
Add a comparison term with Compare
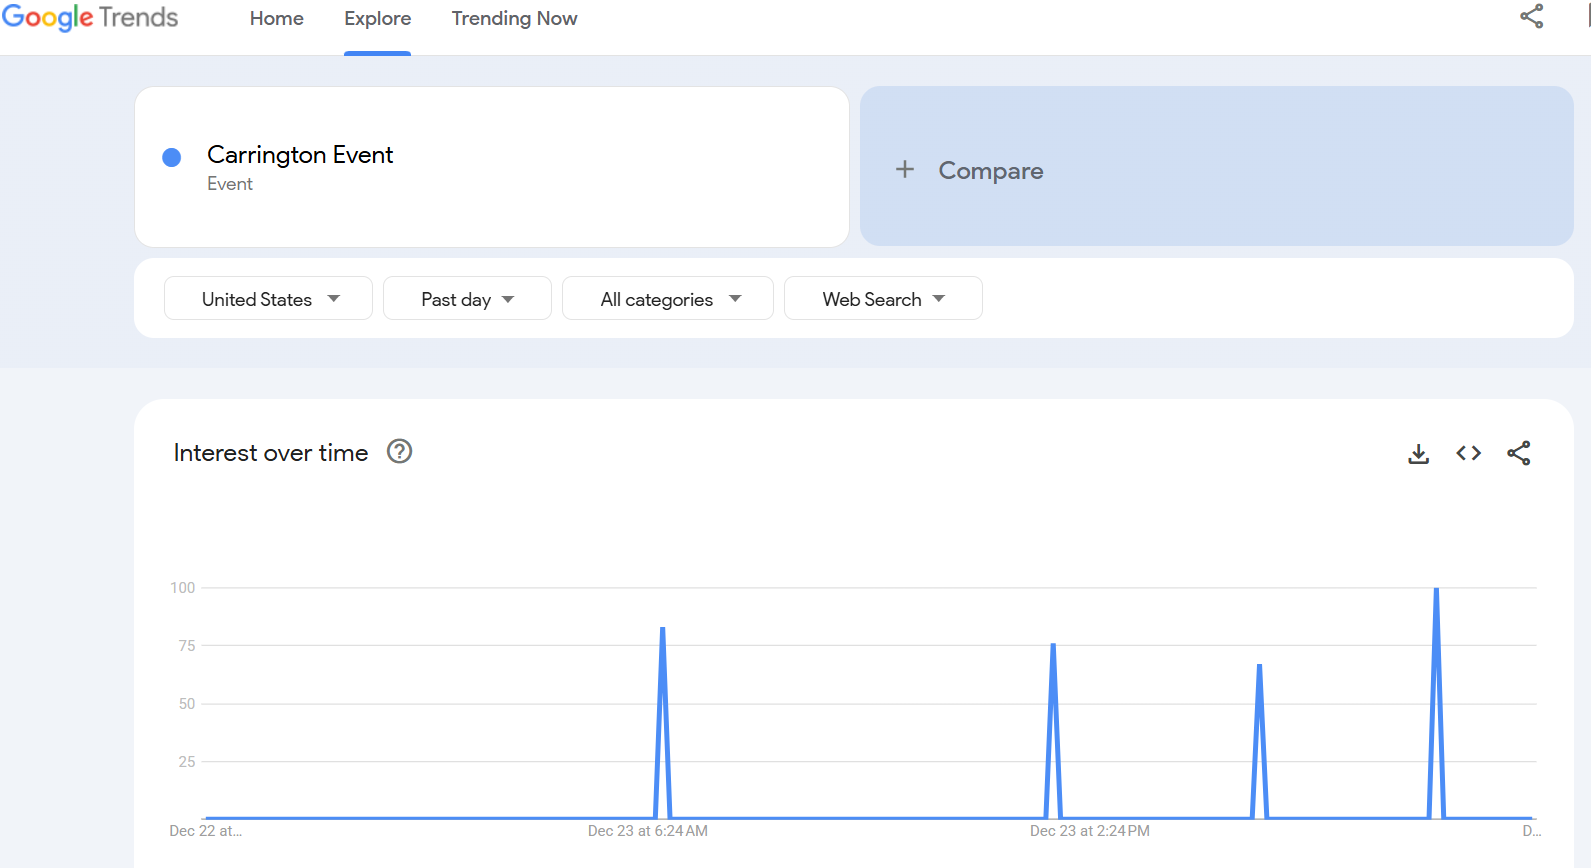1217,166
